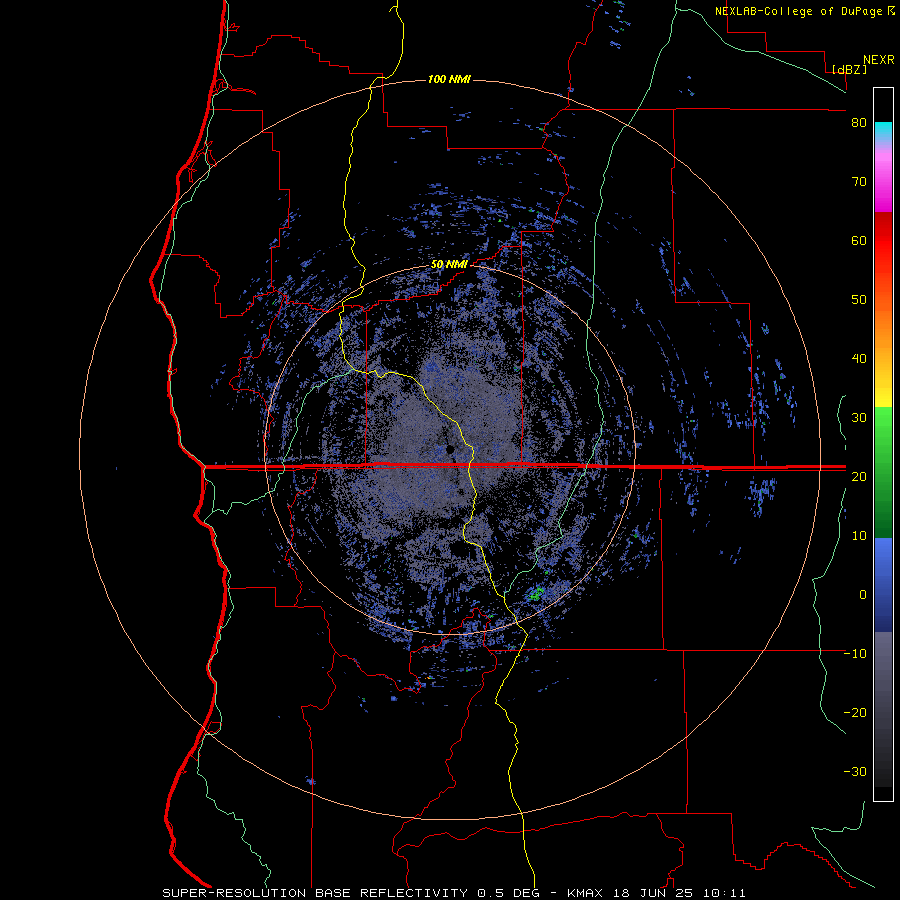
Task: Click the '50 NMI' range ring label
Action: [x=449, y=265]
